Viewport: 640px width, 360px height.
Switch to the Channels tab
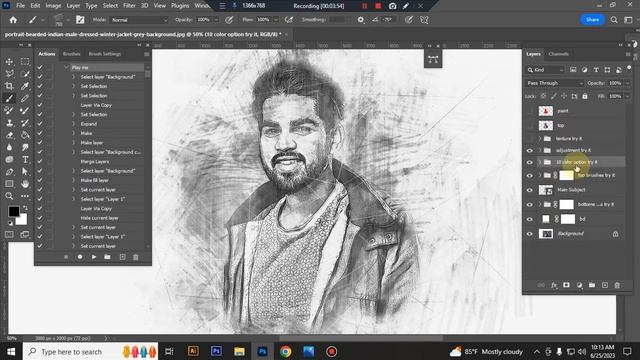coord(559,54)
